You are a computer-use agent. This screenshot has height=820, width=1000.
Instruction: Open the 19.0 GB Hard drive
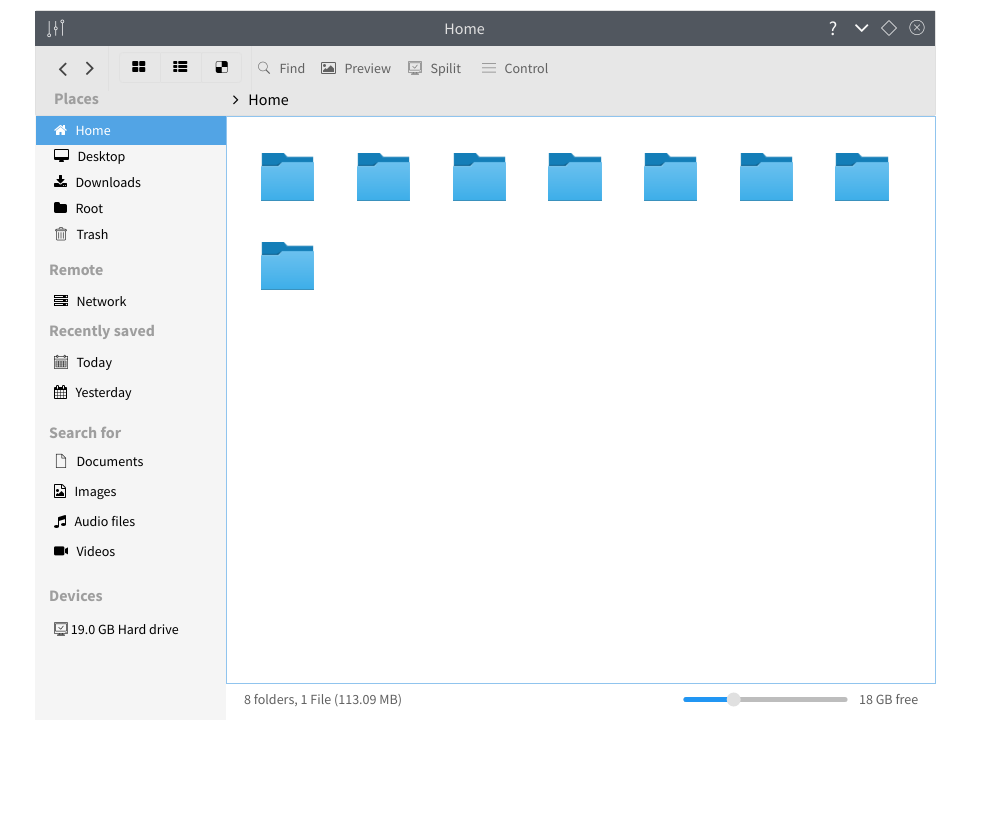pyautogui.click(x=123, y=629)
